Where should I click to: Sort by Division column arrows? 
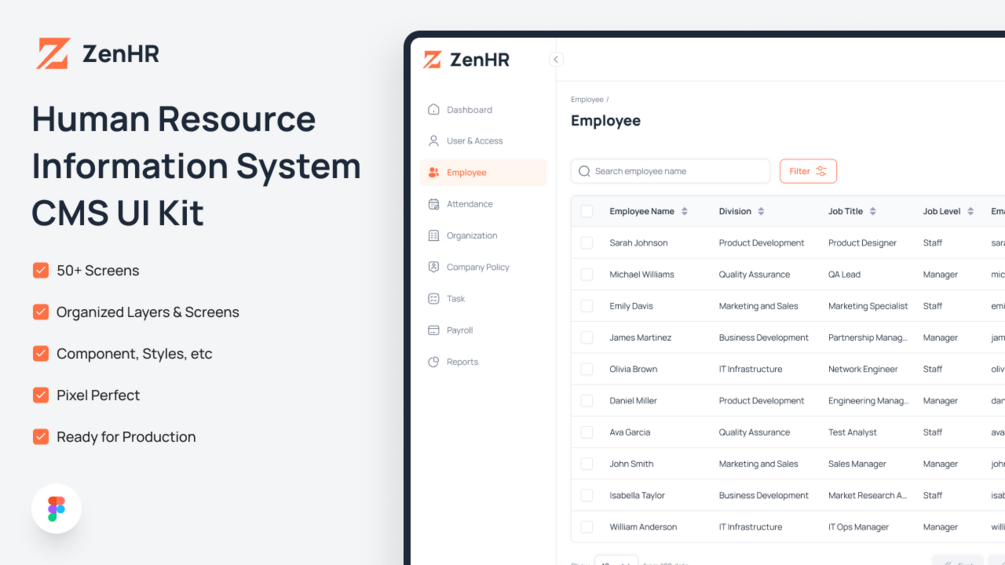761,211
